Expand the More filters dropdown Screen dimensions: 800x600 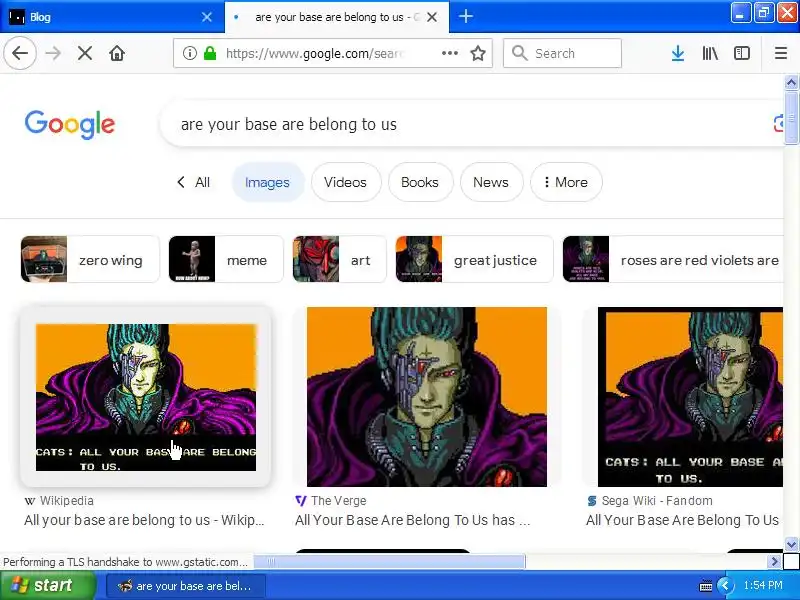pos(566,182)
